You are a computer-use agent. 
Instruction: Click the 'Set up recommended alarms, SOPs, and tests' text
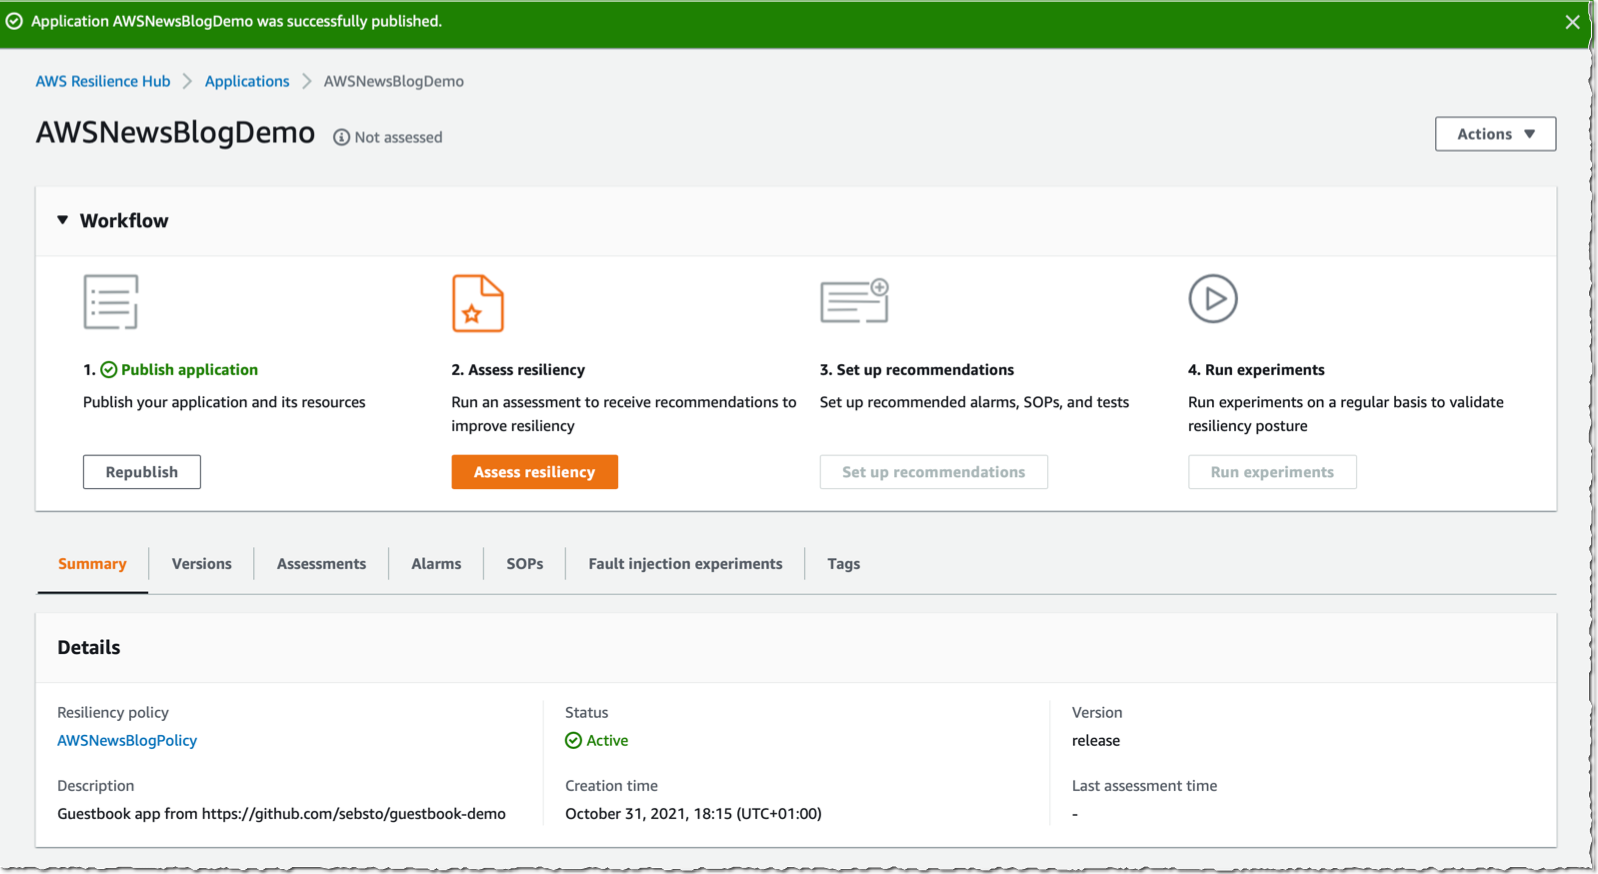(x=974, y=402)
